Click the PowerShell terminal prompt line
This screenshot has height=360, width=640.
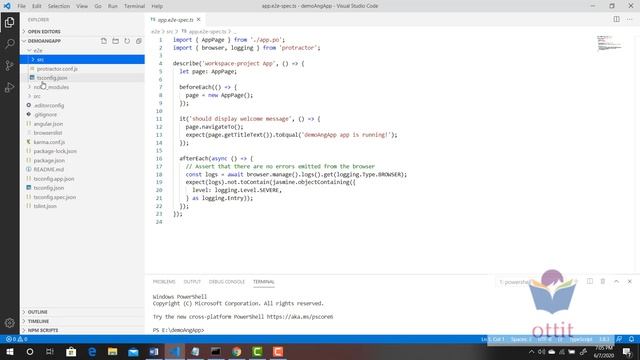tap(178, 330)
